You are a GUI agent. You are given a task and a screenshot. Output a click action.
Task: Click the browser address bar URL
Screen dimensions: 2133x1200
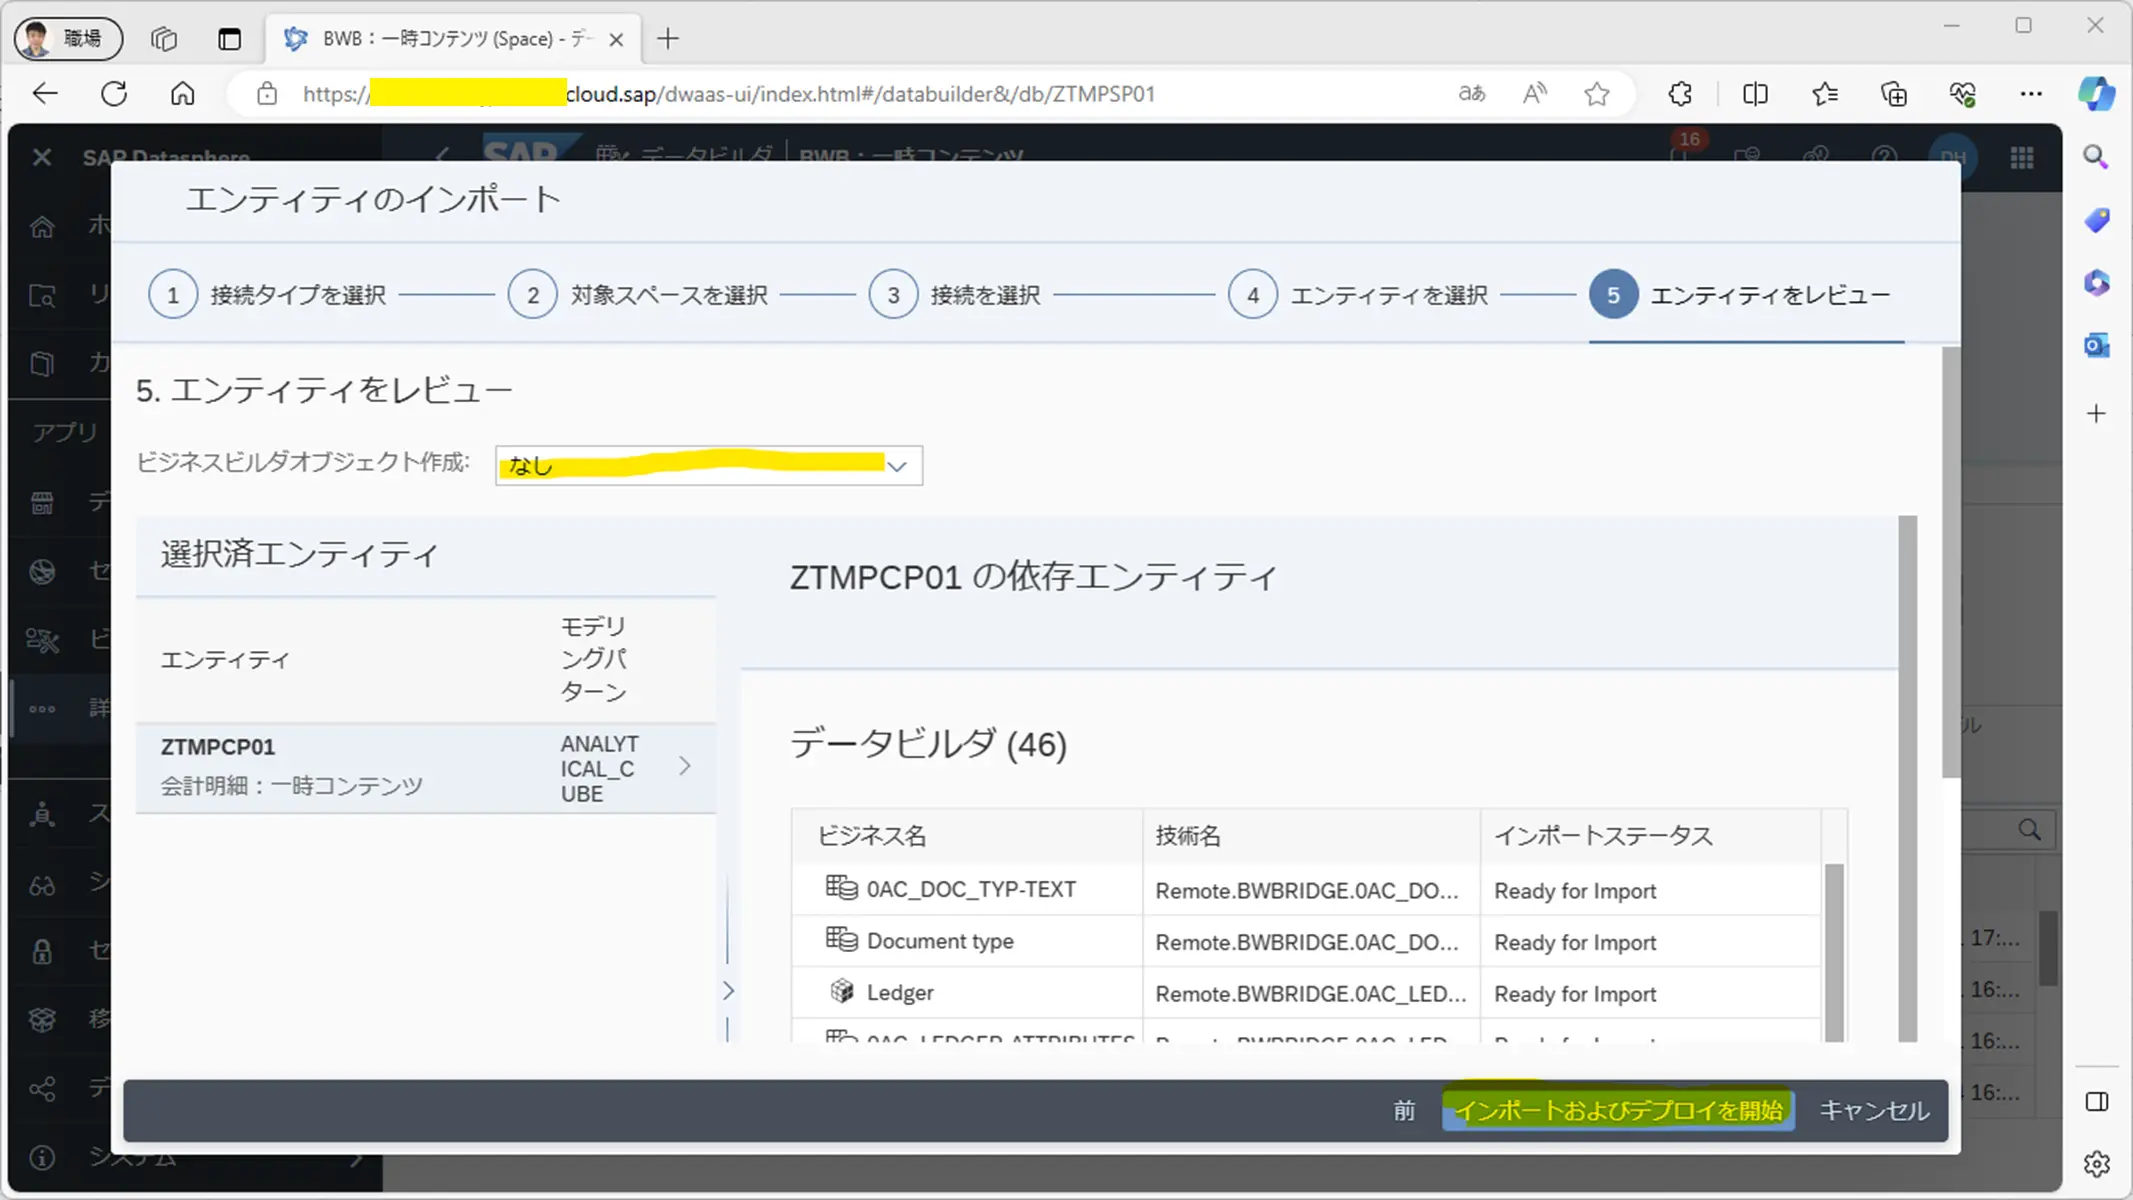point(728,94)
